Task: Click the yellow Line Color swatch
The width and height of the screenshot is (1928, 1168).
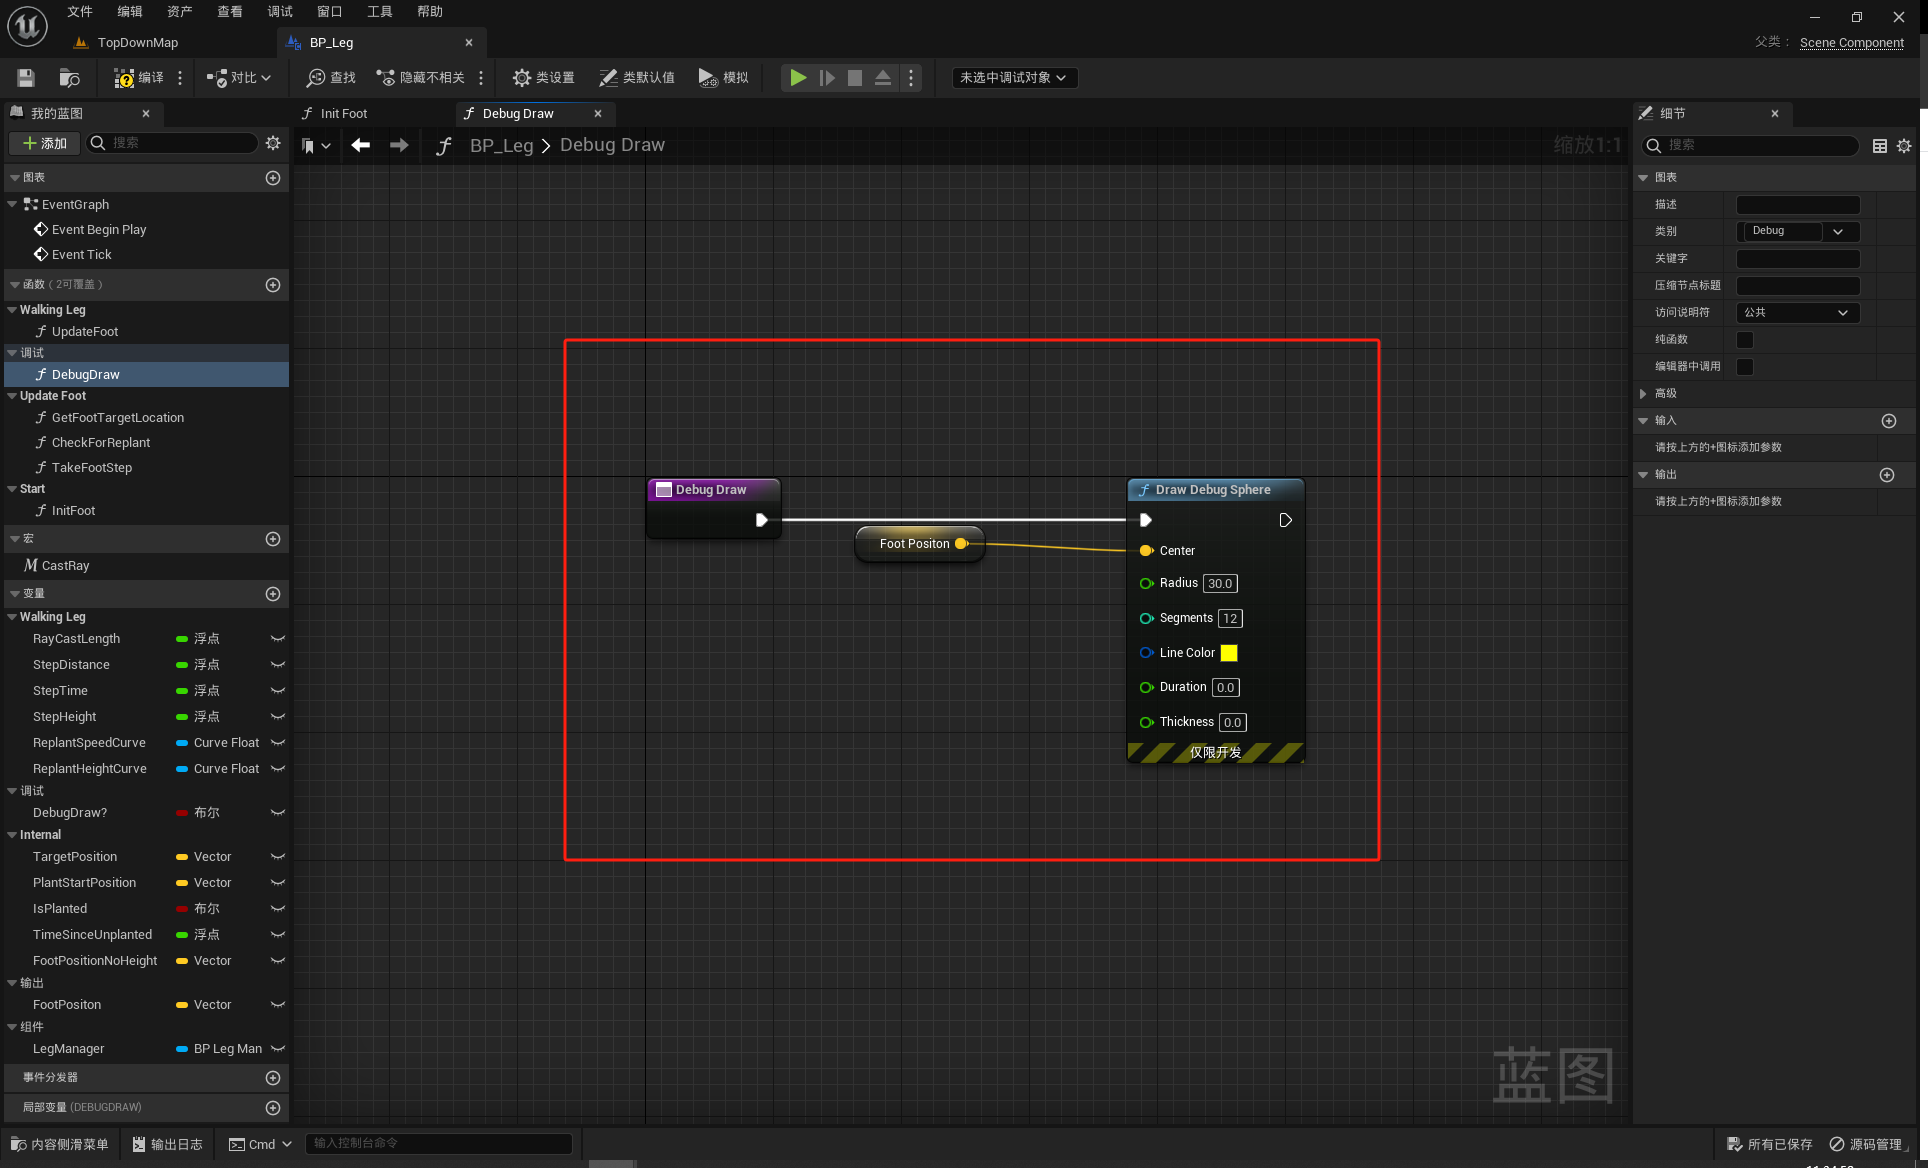Action: point(1229,653)
